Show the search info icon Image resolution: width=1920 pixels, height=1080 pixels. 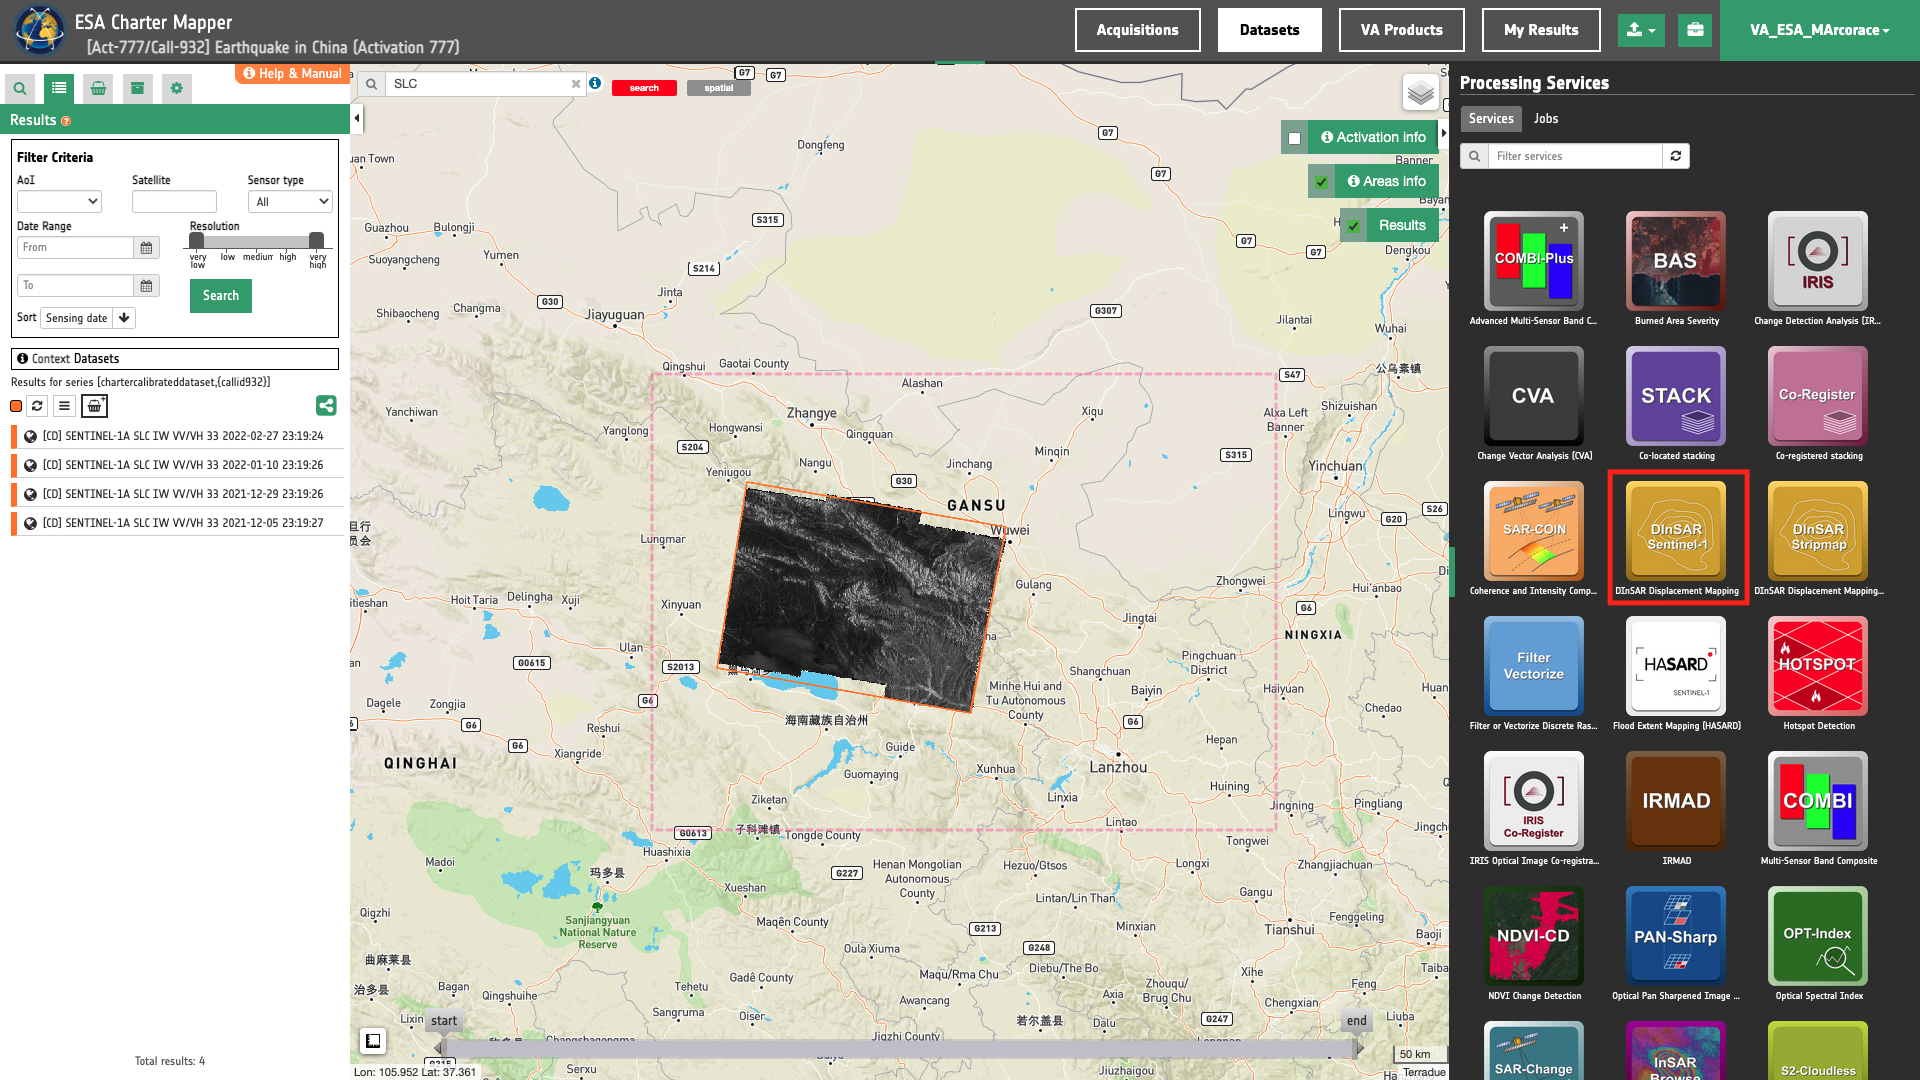pyautogui.click(x=595, y=83)
